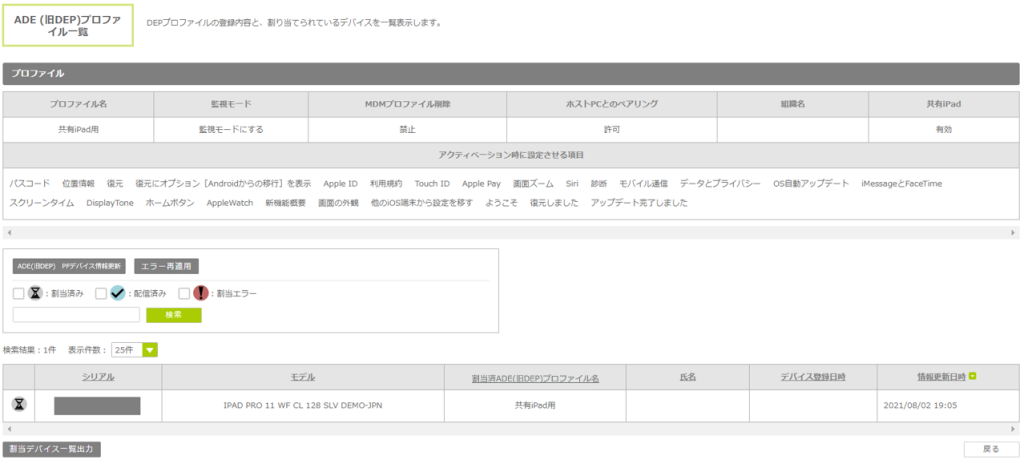The image size is (1024, 464).
Task: Click the search text input field
Action: [x=76, y=315]
